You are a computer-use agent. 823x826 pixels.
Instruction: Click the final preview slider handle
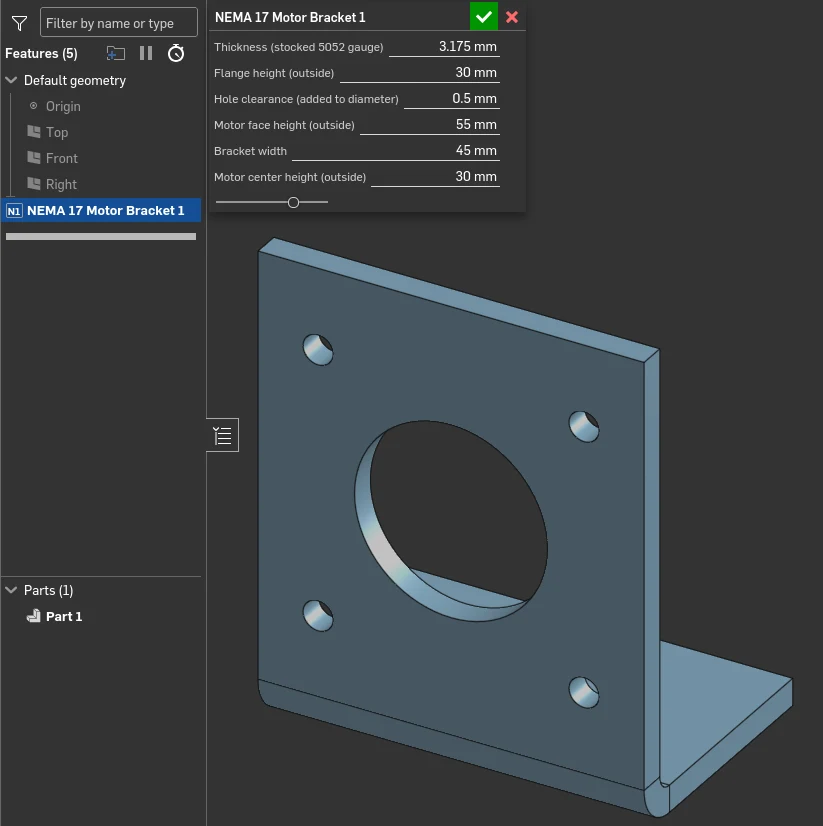pos(293,202)
